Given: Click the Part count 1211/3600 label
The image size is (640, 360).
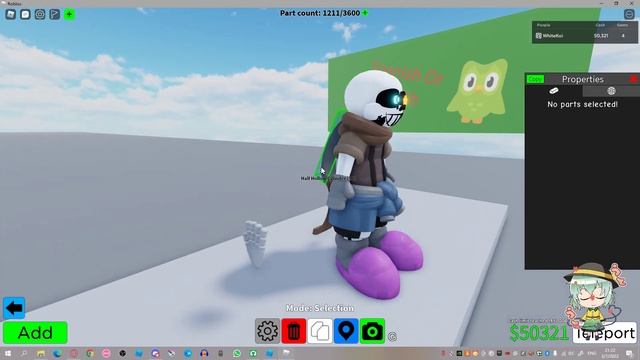Looking at the screenshot, I should pos(320,13).
